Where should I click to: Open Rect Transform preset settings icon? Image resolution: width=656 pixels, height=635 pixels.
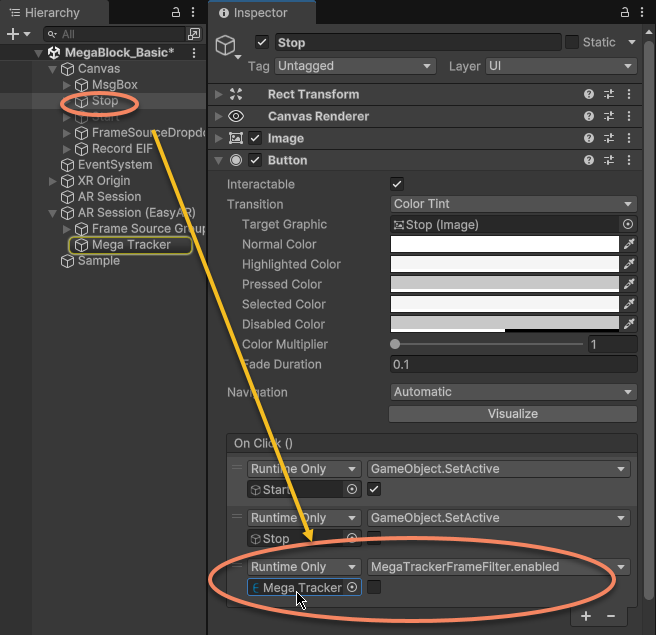pyautogui.click(x=609, y=94)
